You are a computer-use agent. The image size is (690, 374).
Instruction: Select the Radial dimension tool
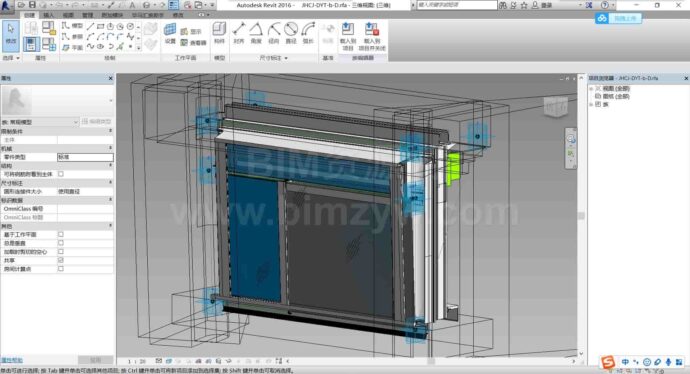tap(274, 33)
